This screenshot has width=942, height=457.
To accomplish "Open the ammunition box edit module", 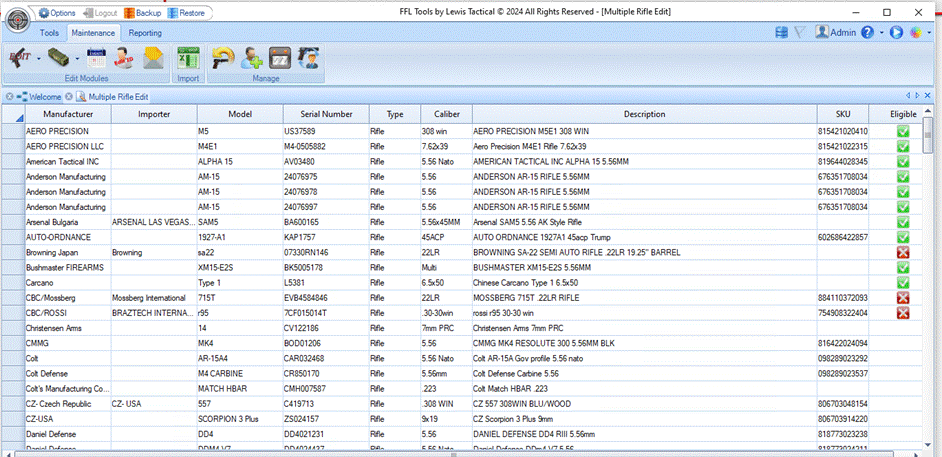I will click(x=59, y=58).
